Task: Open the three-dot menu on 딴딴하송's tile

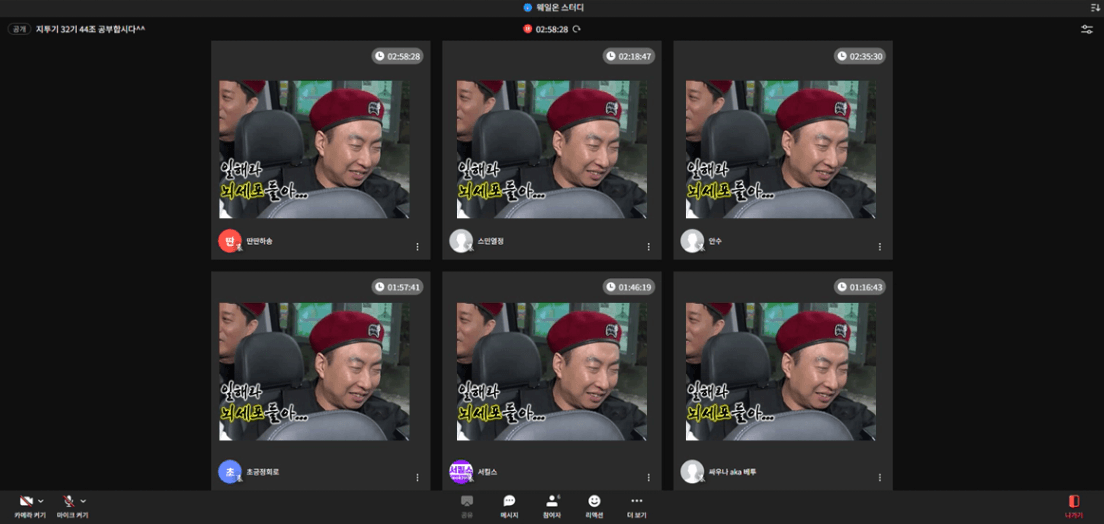Action: (x=417, y=246)
